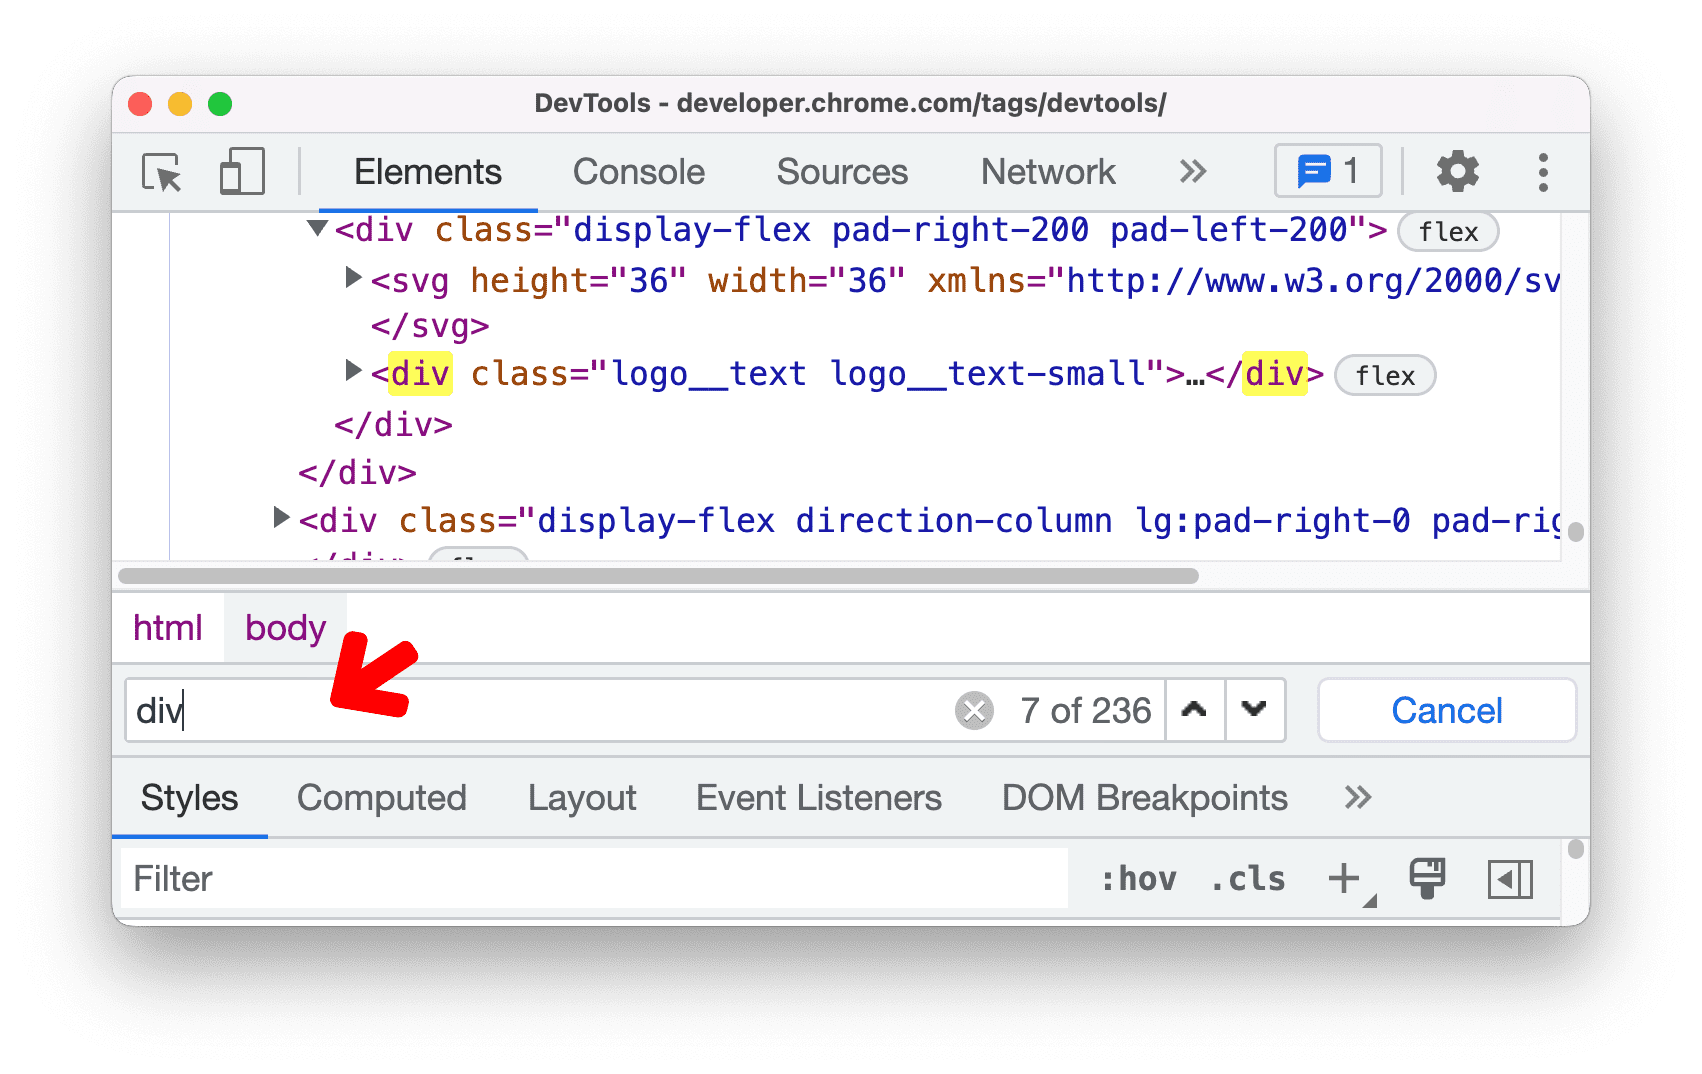This screenshot has width=1702, height=1074.
Task: Open the Event Listeners tab
Action: [x=818, y=797]
